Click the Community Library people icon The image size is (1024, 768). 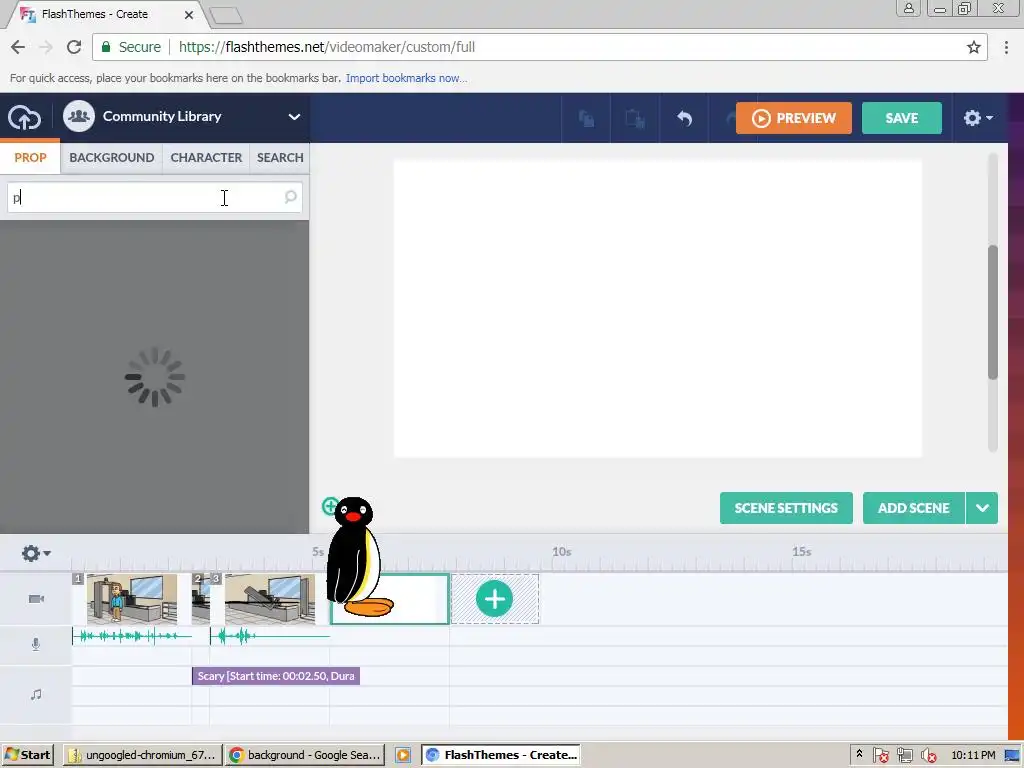point(79,116)
